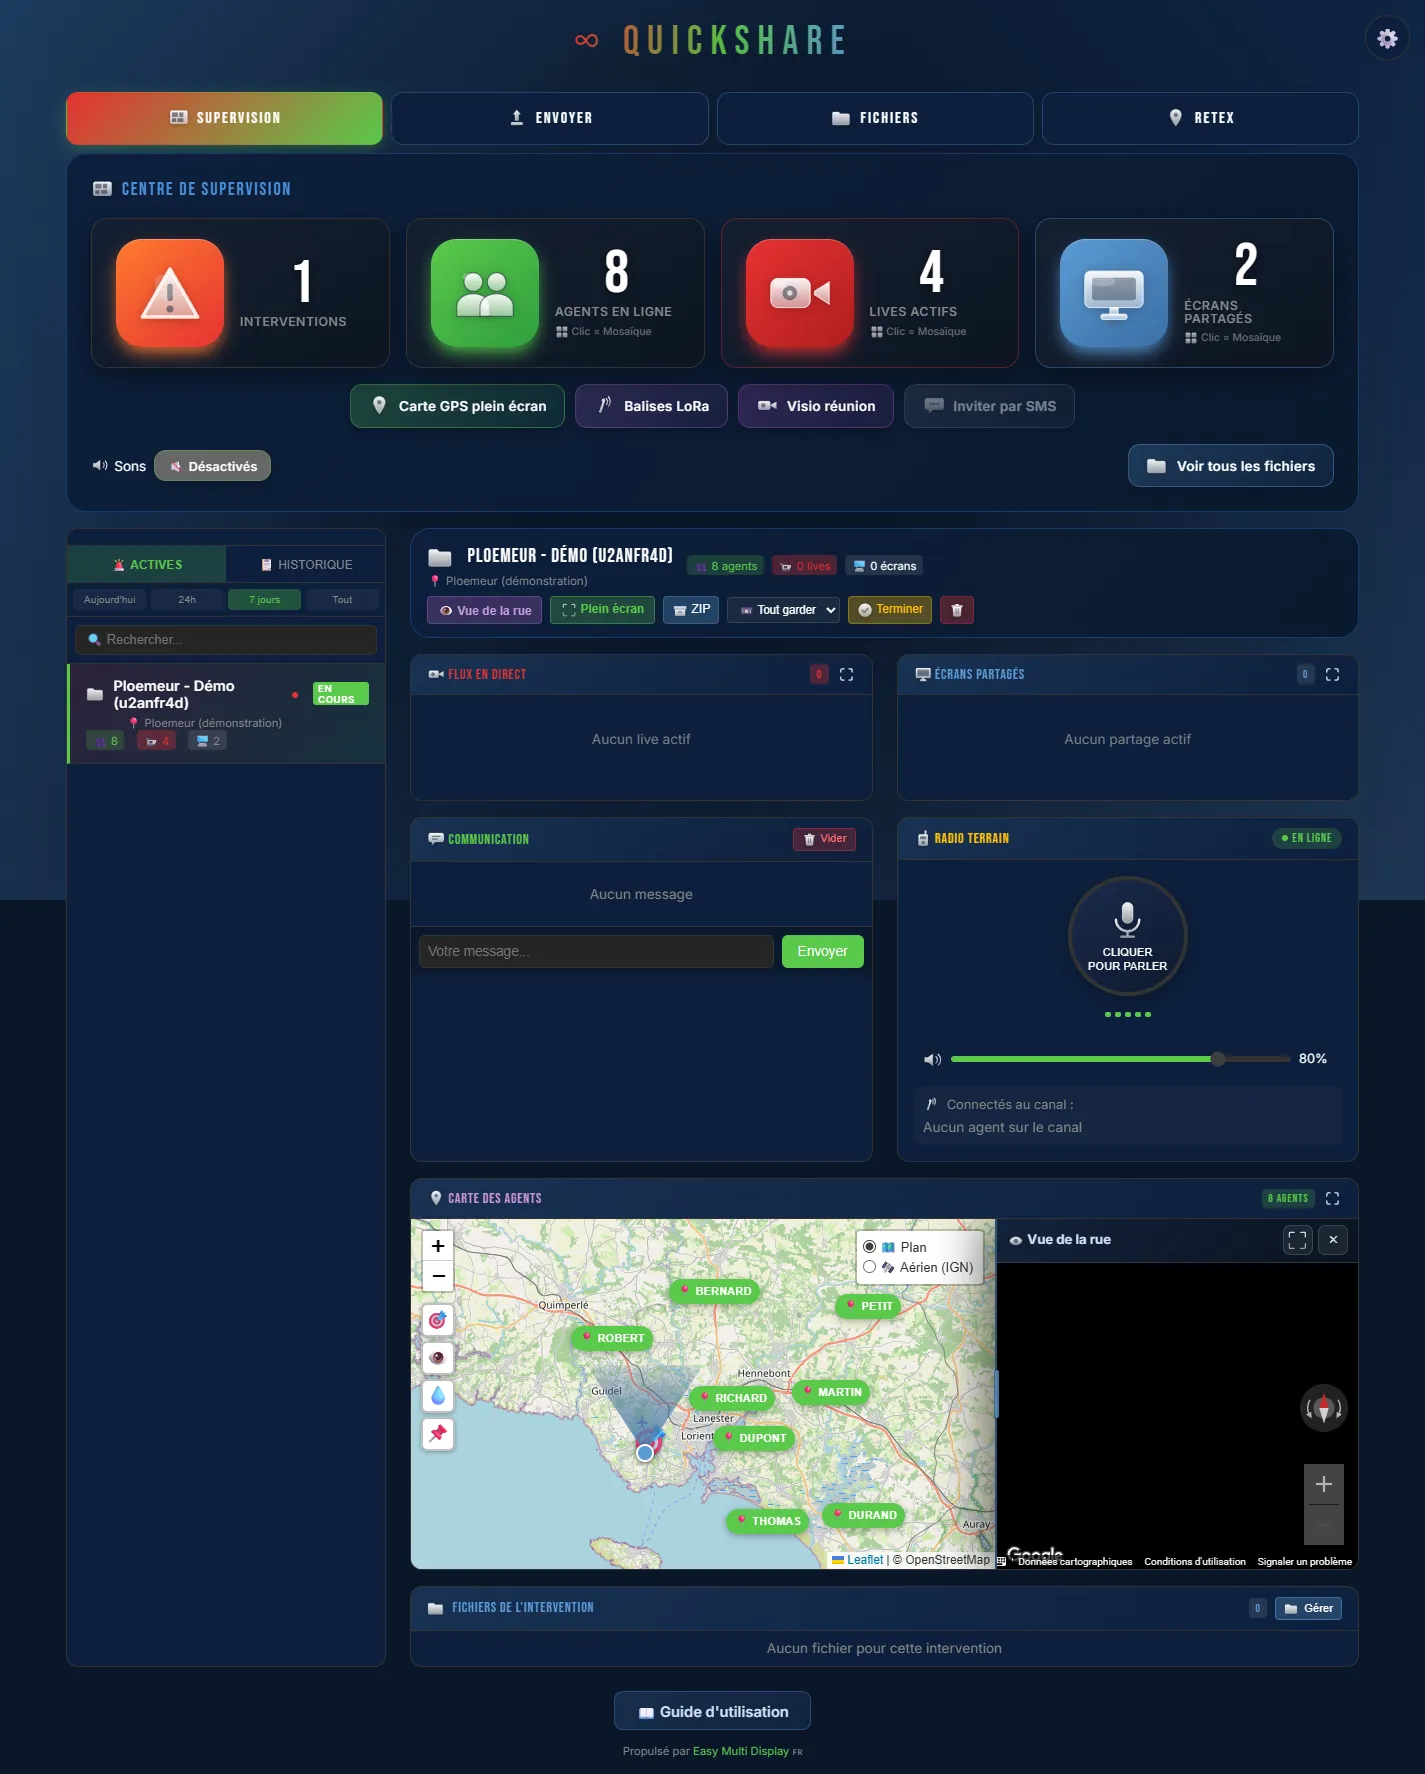Screen dimensions: 1425x1774
Task: Click the street view compass control
Action: (x=1324, y=1409)
